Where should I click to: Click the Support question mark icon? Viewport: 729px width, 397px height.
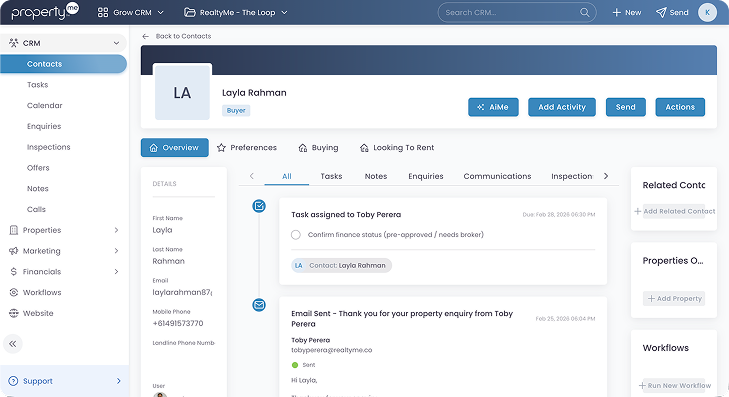13,381
